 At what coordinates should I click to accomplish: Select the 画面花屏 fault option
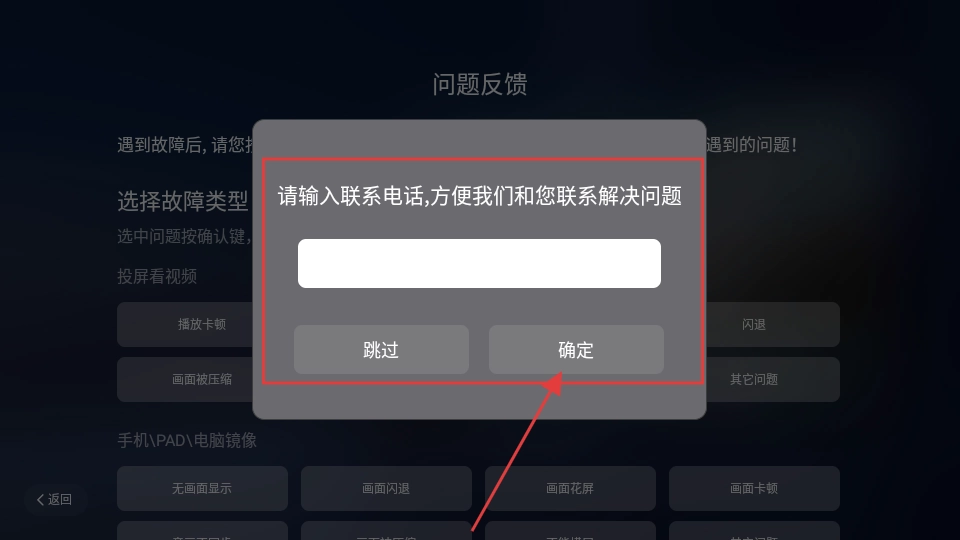click(x=571, y=489)
